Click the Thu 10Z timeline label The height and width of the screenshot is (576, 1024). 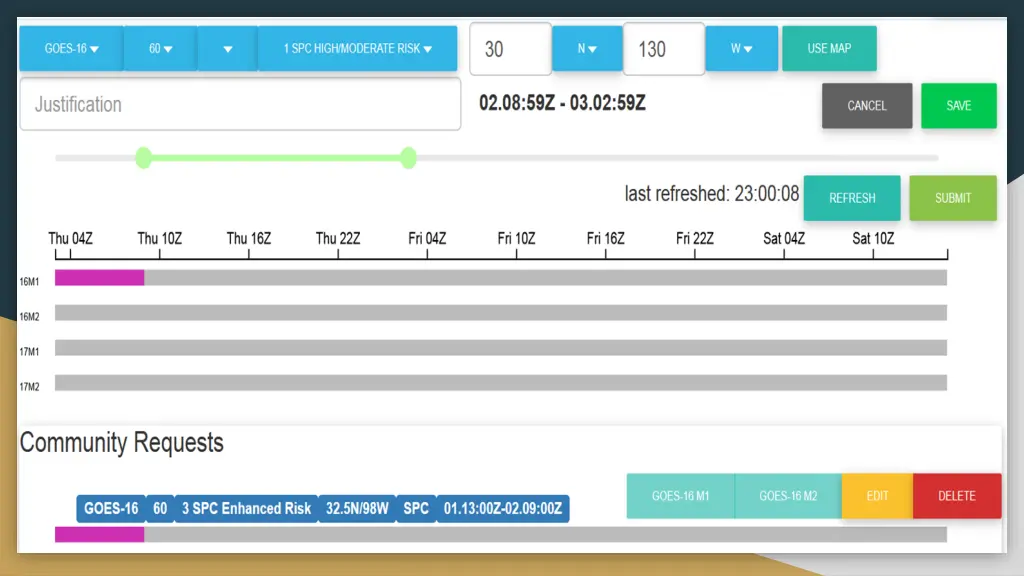pyautogui.click(x=159, y=238)
